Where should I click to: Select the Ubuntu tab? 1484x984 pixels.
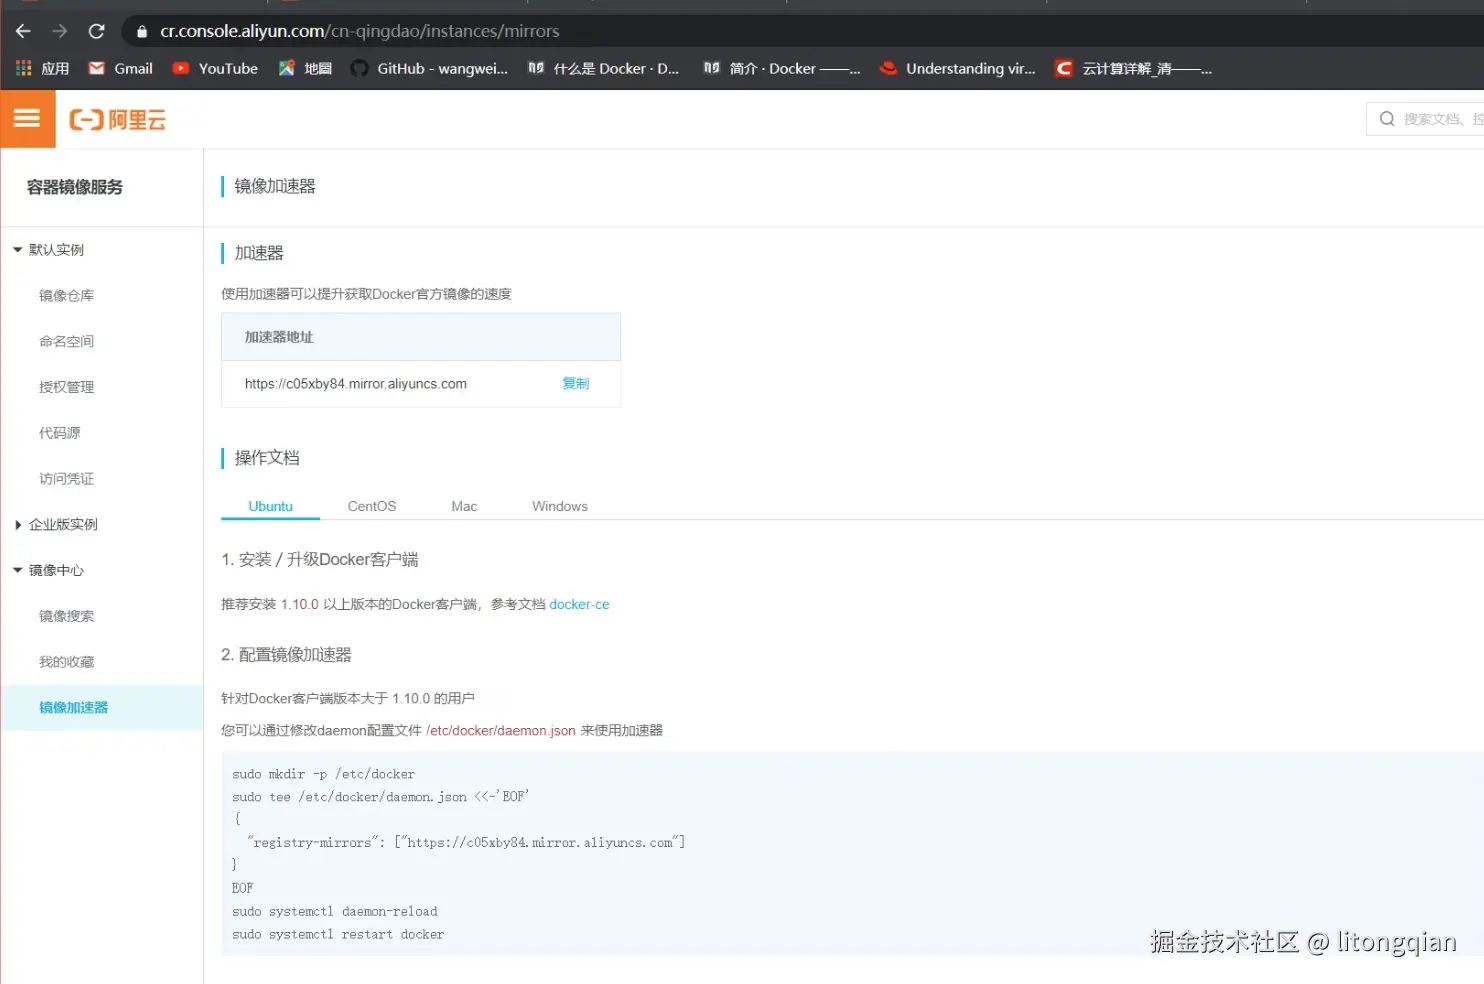[270, 506]
